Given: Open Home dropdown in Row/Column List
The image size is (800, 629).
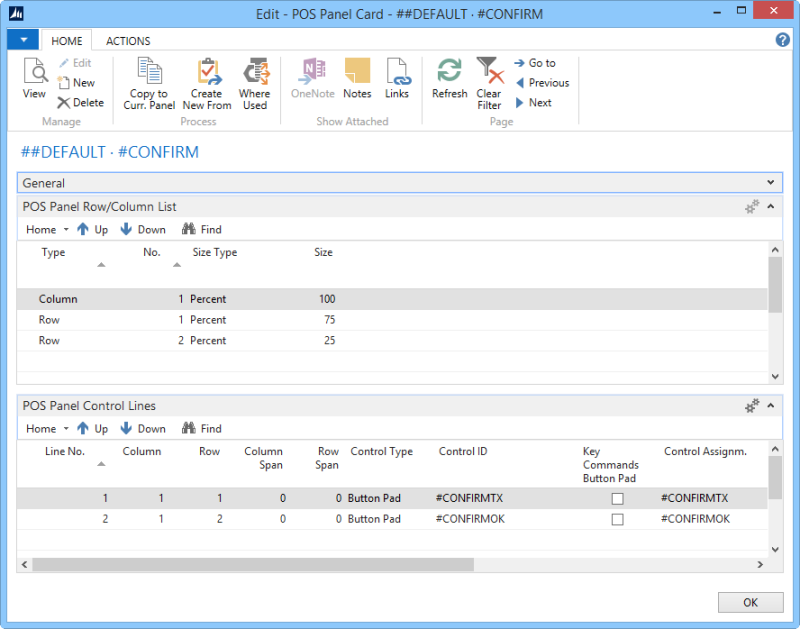Looking at the screenshot, I should [47, 230].
